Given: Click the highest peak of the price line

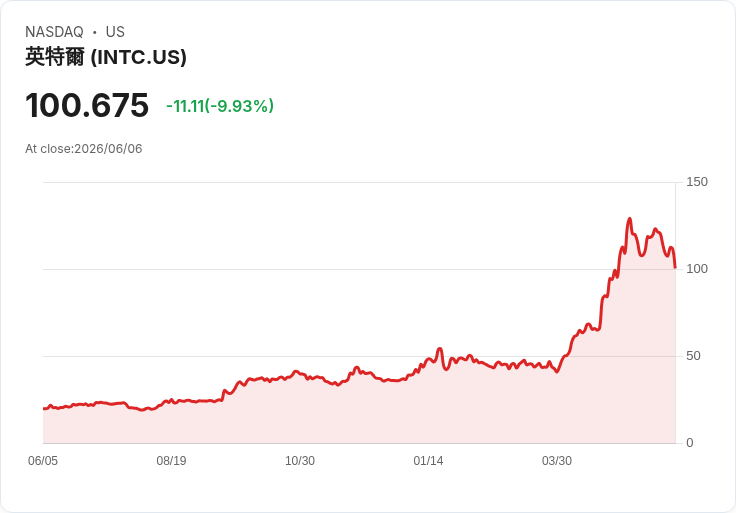Looking at the screenshot, I should tap(629, 219).
